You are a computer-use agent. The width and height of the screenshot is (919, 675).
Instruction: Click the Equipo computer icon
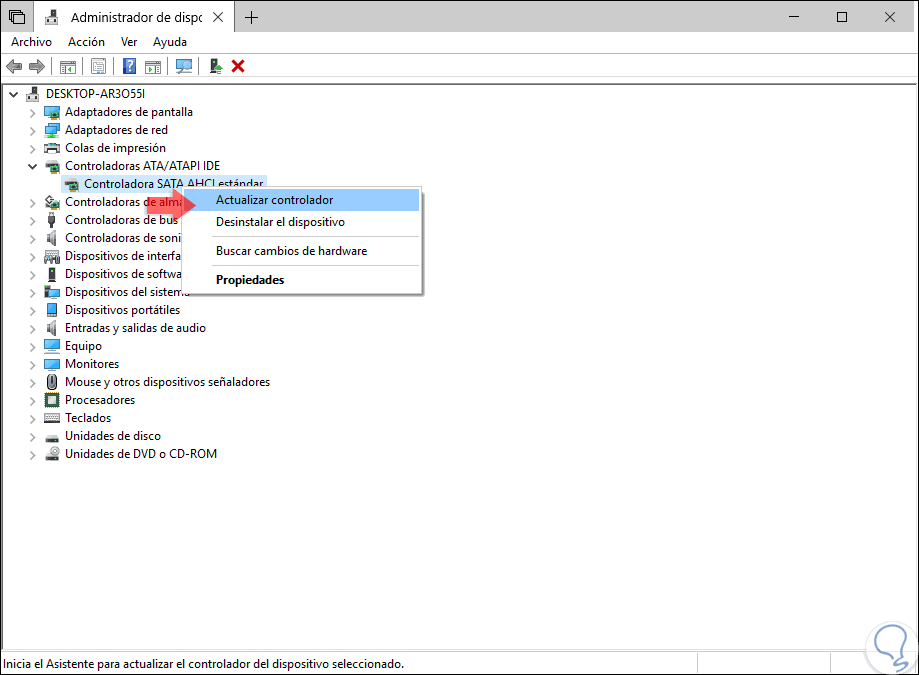[52, 346]
